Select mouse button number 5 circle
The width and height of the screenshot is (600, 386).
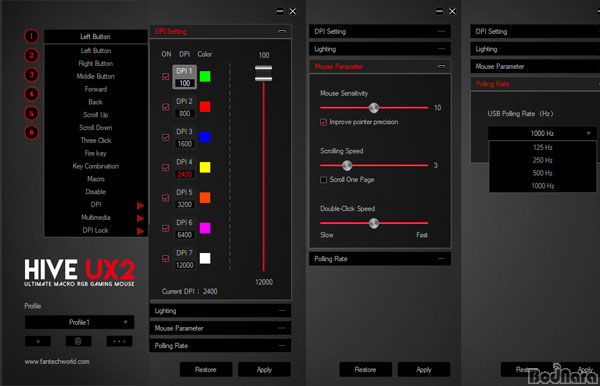coord(31,113)
